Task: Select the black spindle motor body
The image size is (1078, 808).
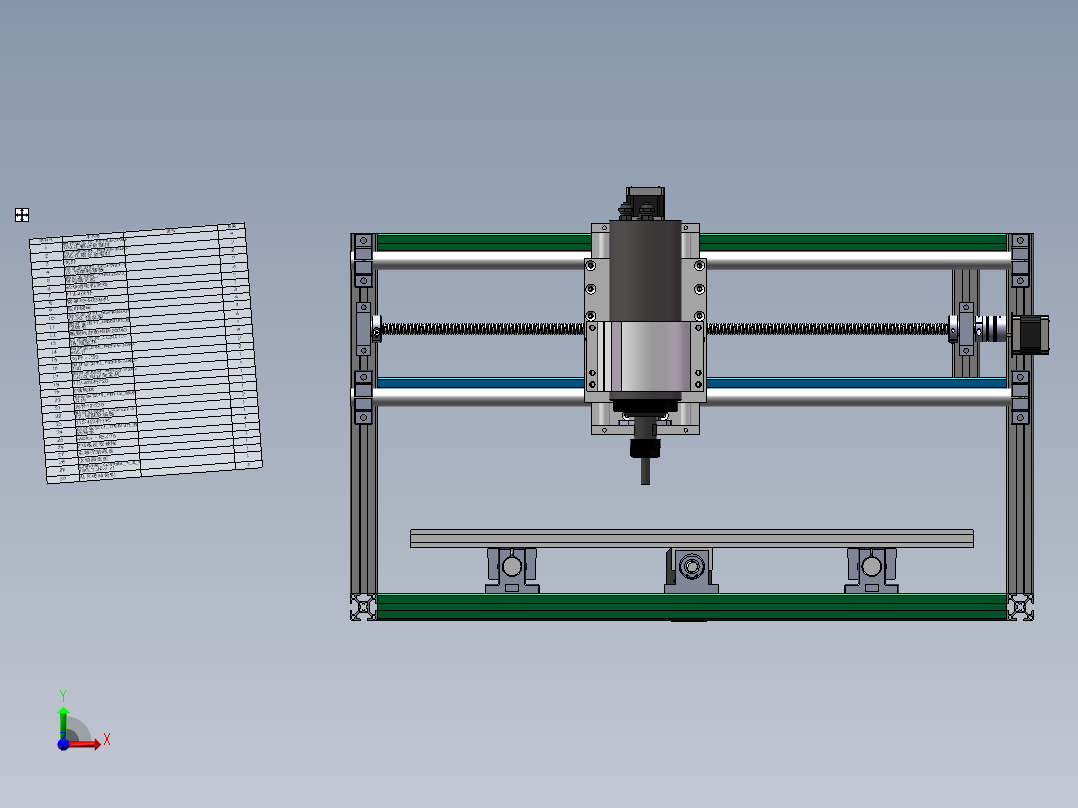Action: 645,271
